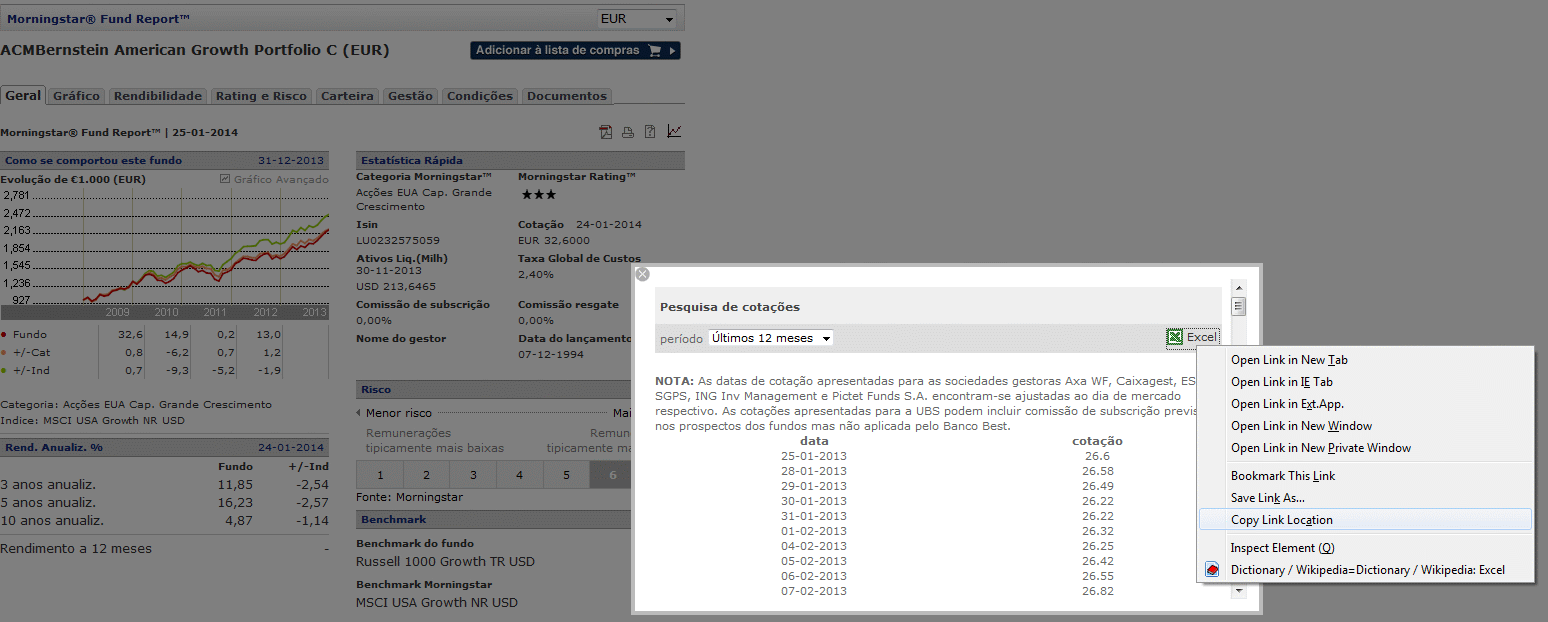Choose Open Link in Ext.App.
Screen dimensions: 1548x622
click(x=1365, y=404)
